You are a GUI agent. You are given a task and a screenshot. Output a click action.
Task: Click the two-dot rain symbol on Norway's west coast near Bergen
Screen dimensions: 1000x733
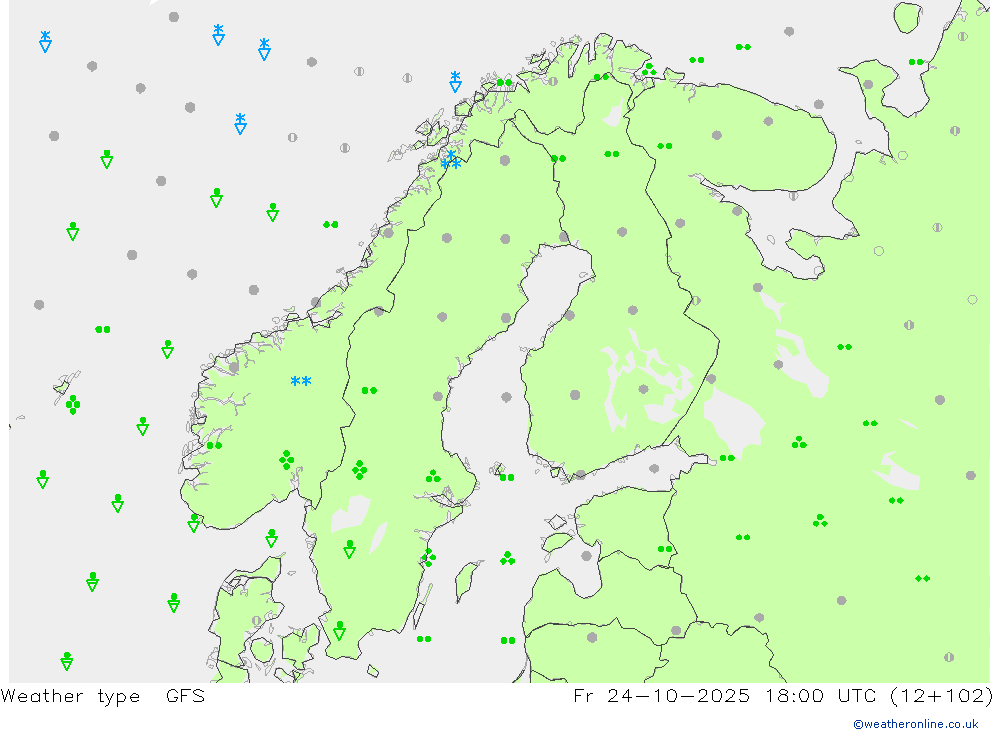(x=214, y=445)
